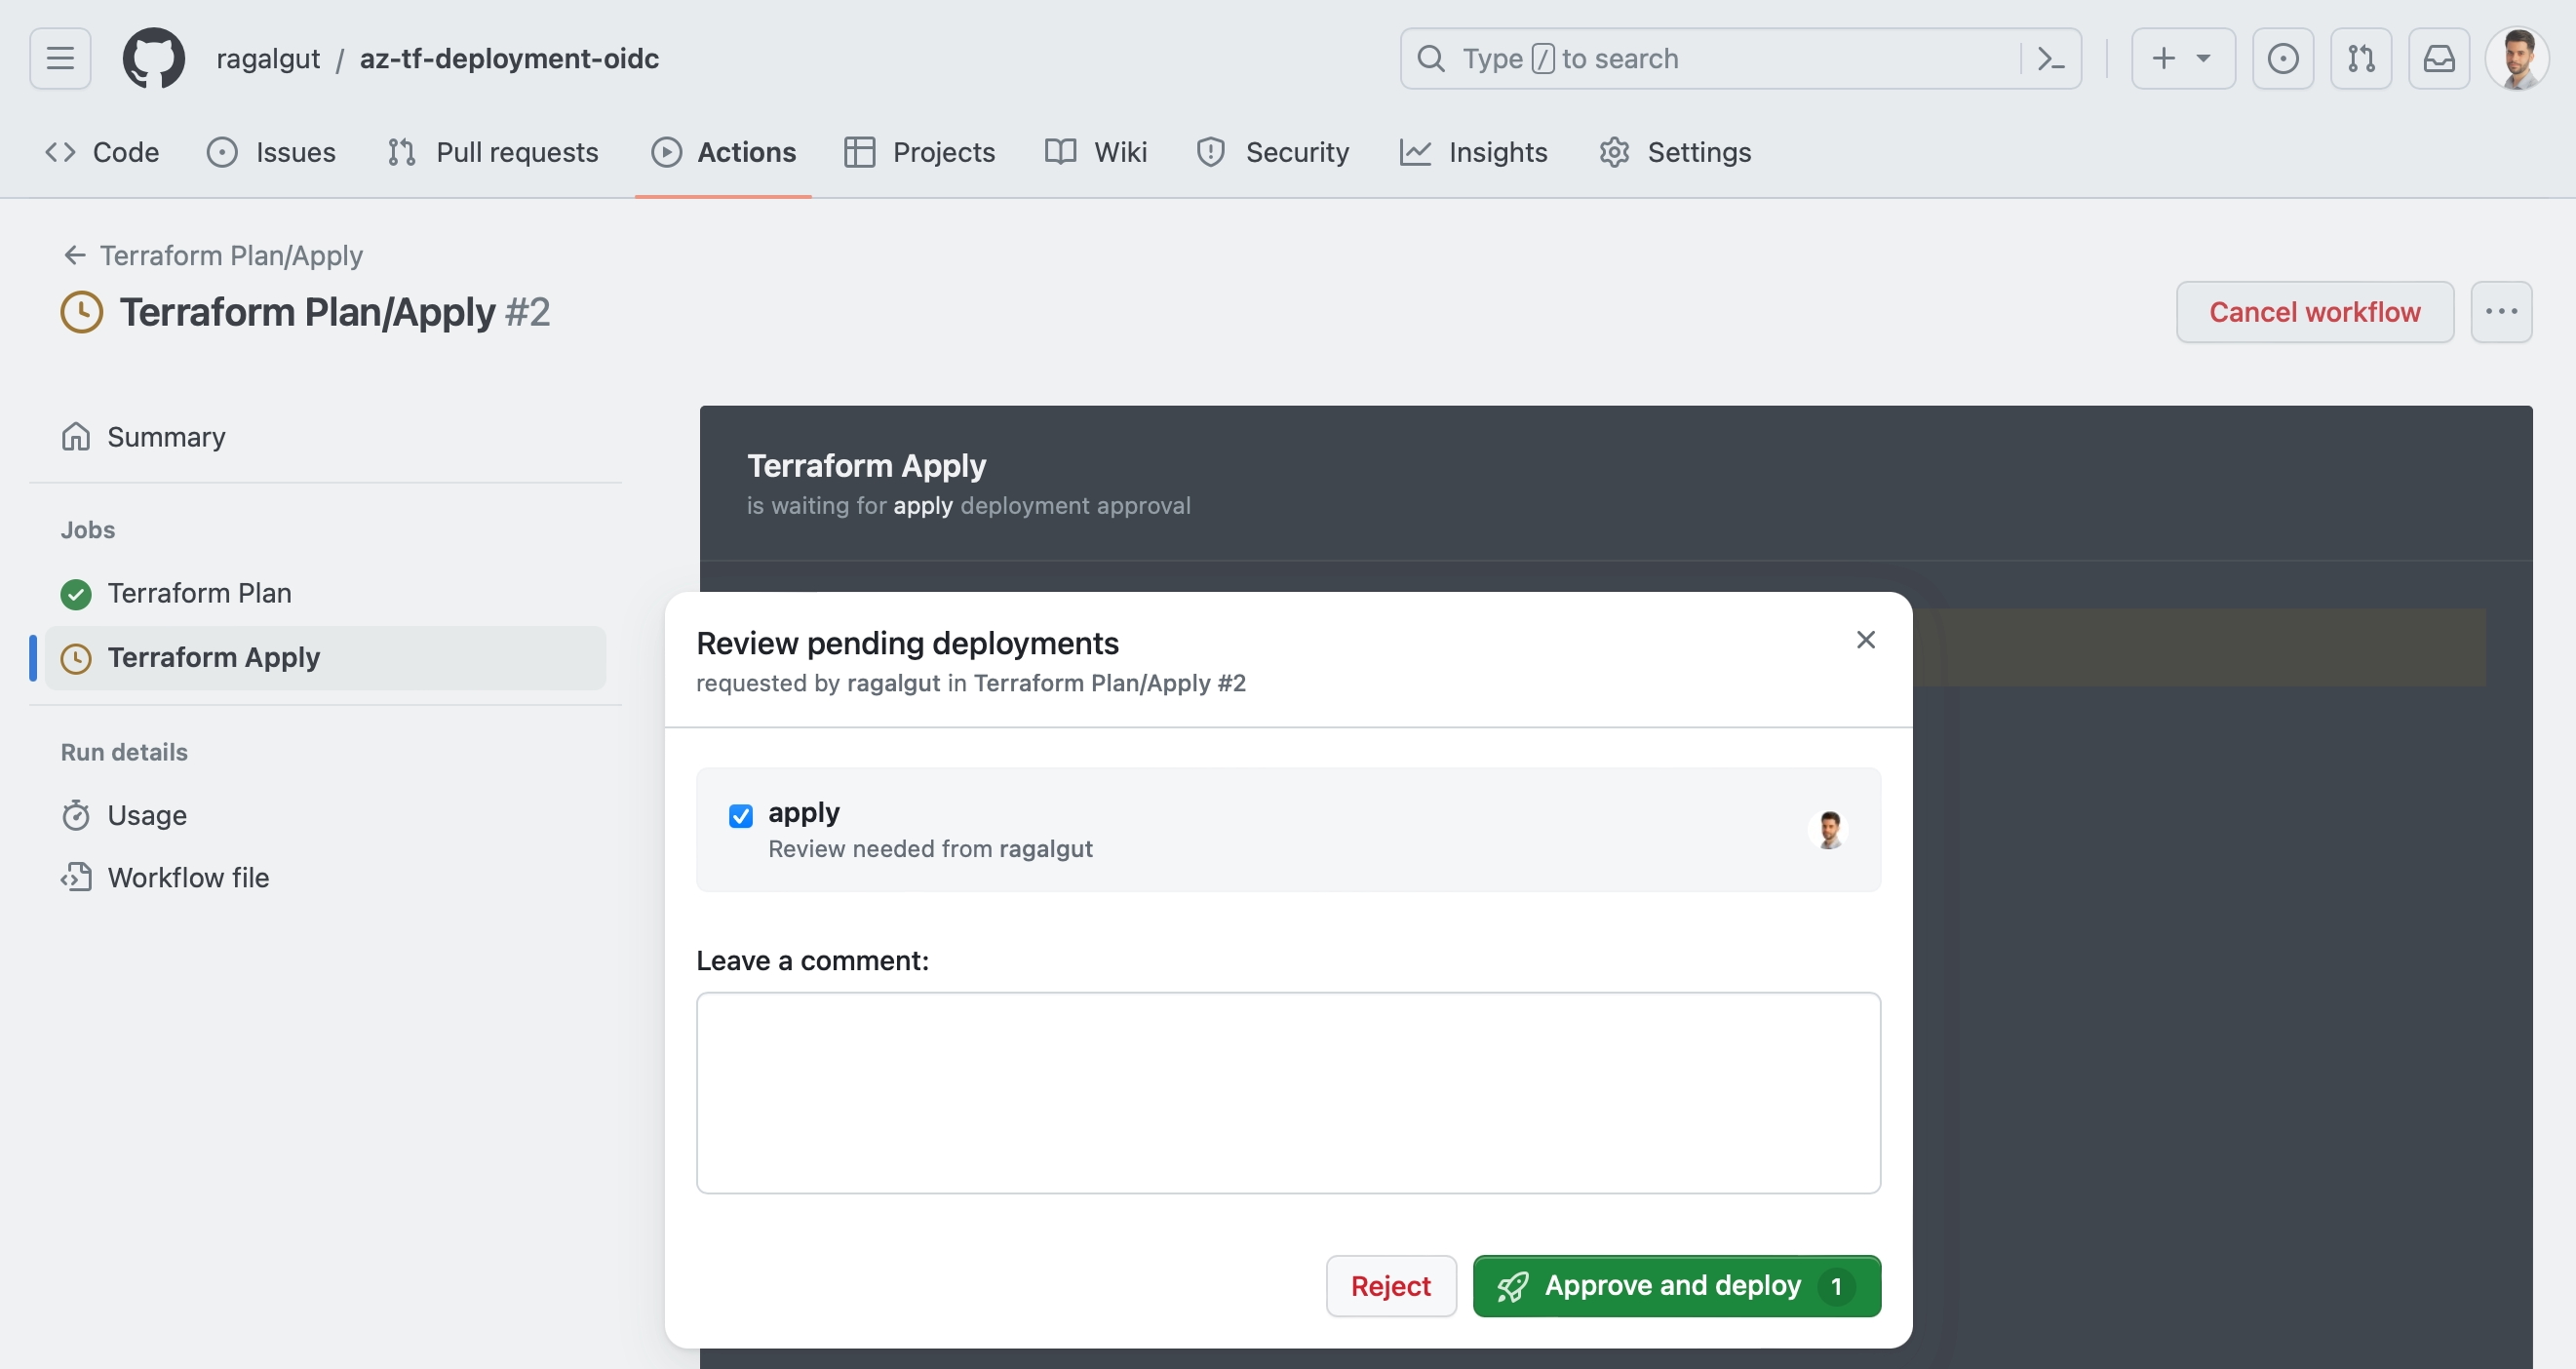Click the 'Terraform Apply' panel heading

coord(866,465)
